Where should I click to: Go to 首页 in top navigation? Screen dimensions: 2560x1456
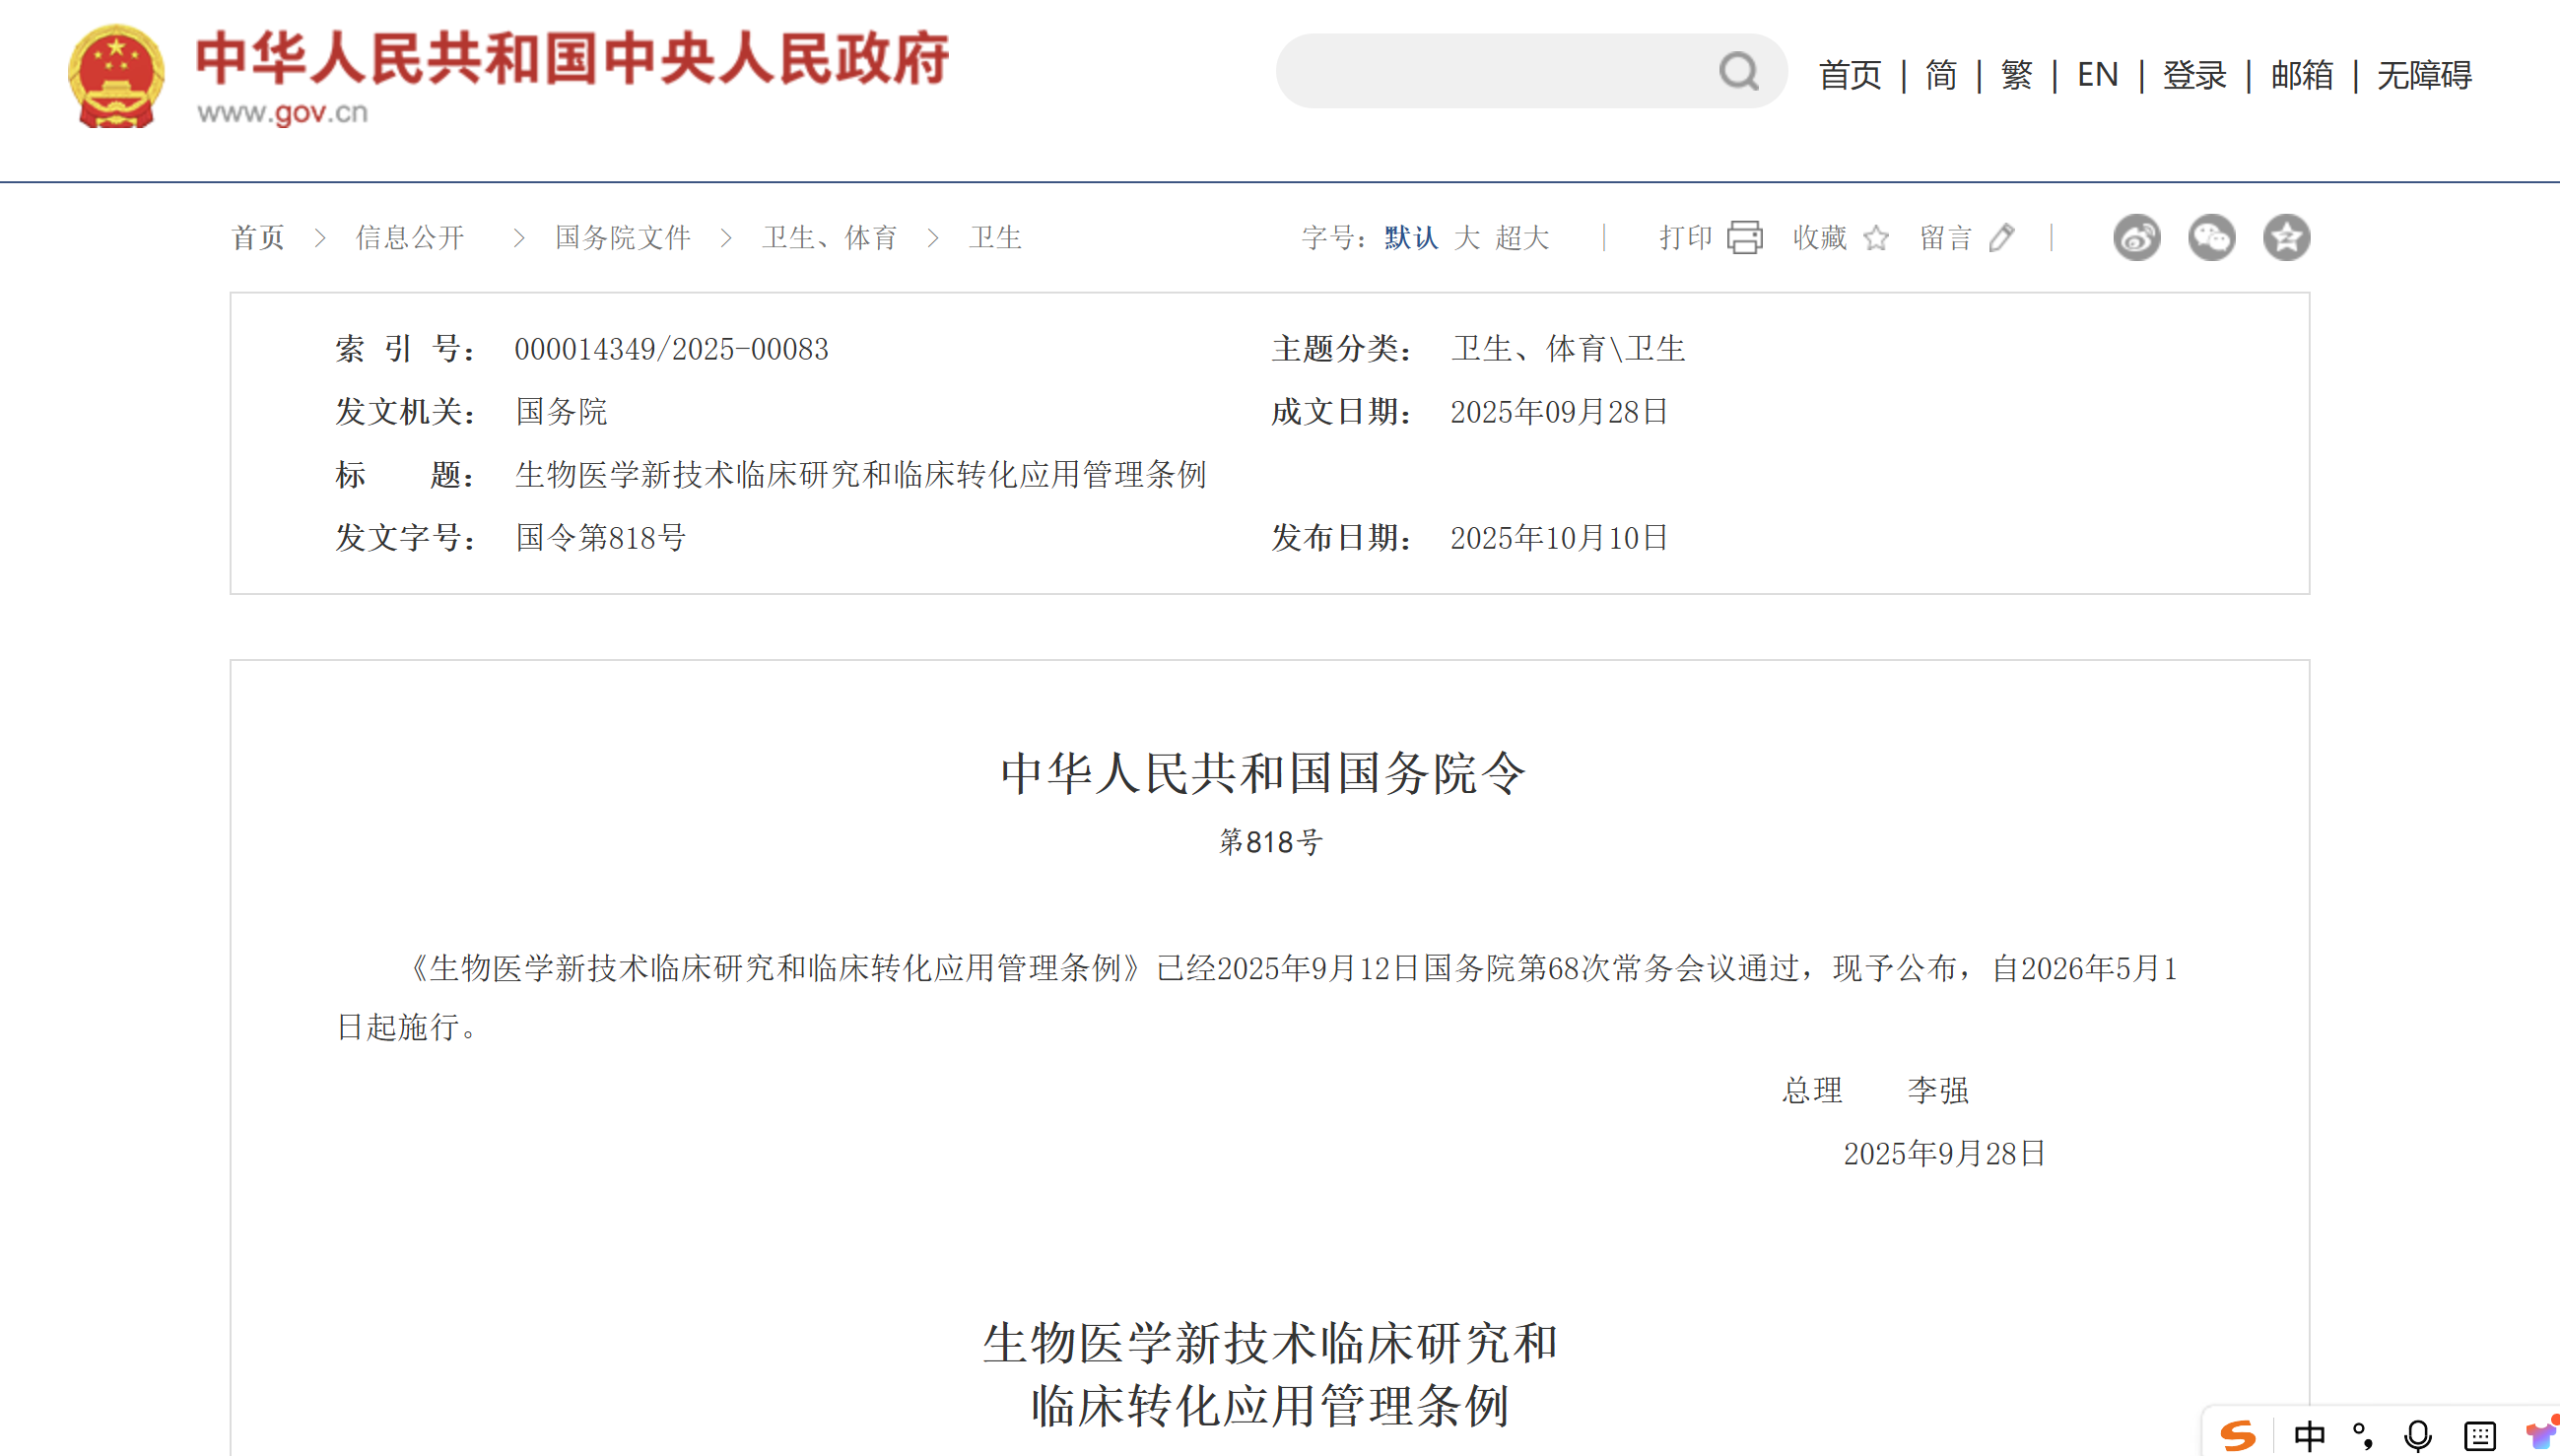click(x=1849, y=75)
